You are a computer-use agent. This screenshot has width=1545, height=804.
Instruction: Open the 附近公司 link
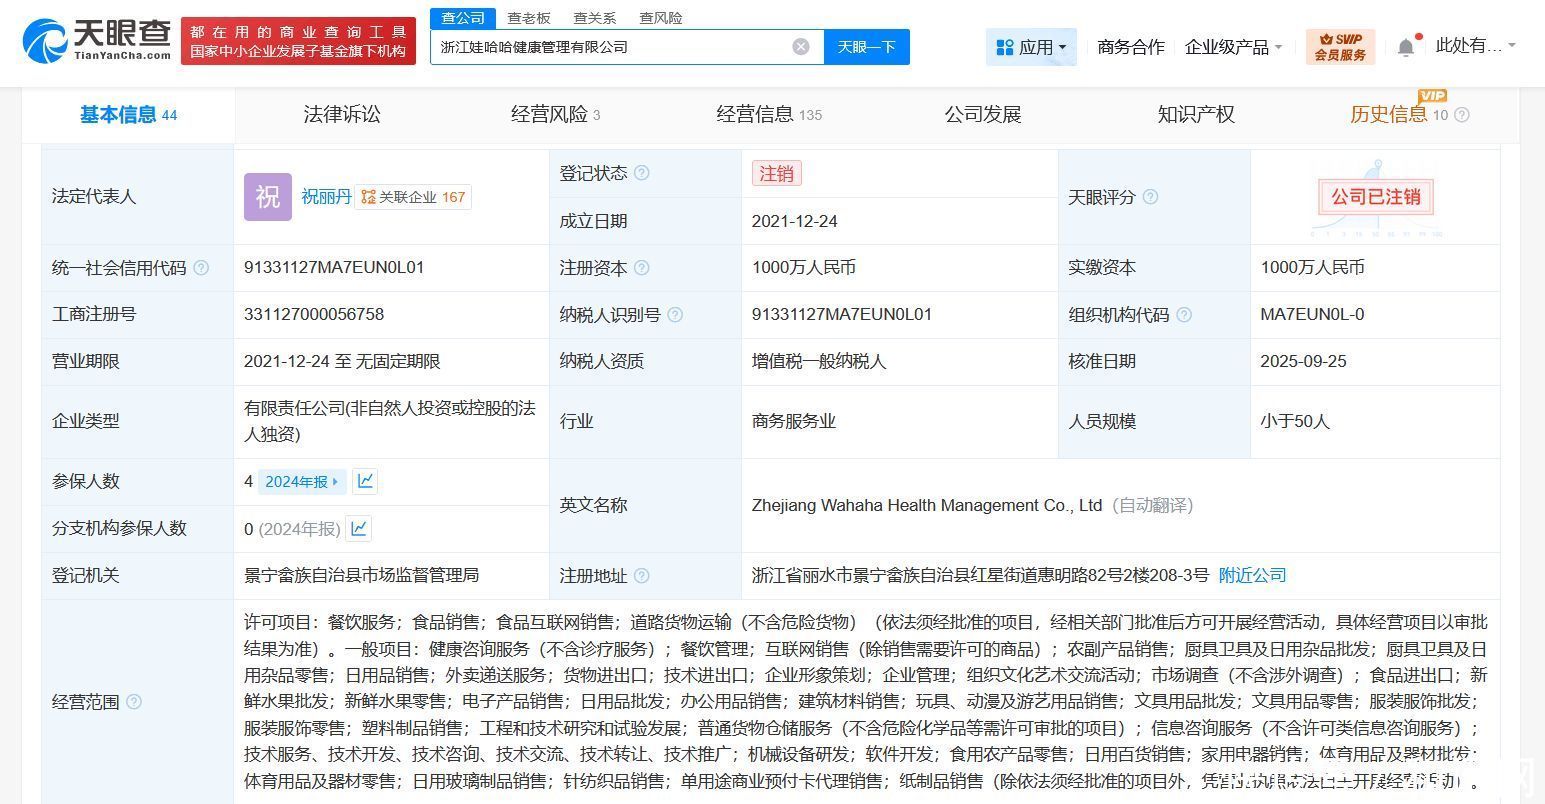(x=1252, y=575)
